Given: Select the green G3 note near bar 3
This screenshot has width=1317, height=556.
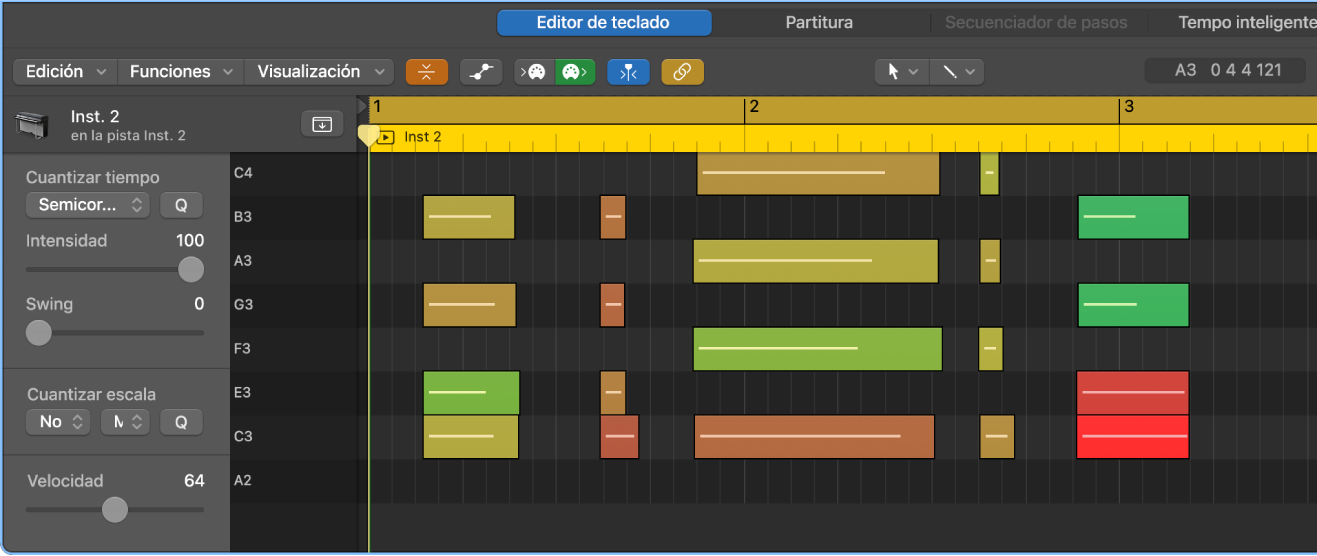Looking at the screenshot, I should pyautogui.click(x=1134, y=305).
